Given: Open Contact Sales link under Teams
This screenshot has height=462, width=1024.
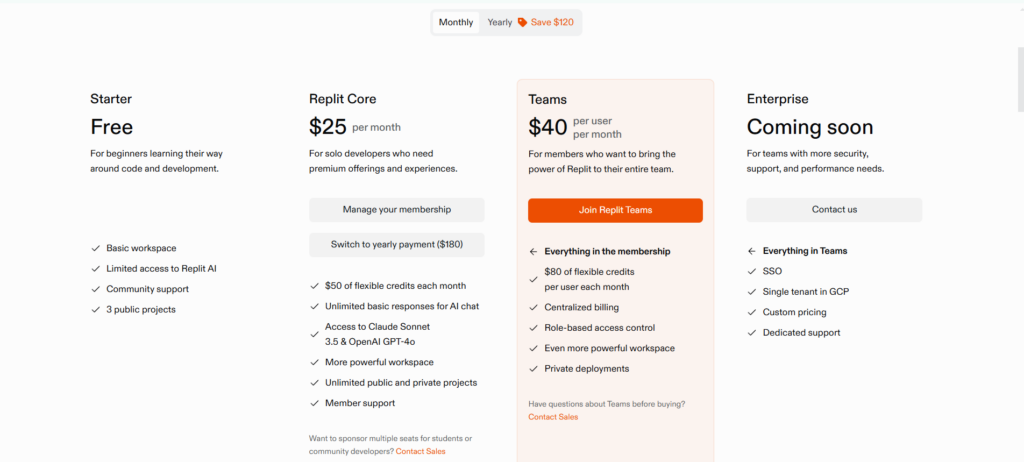Looking at the screenshot, I should point(553,417).
